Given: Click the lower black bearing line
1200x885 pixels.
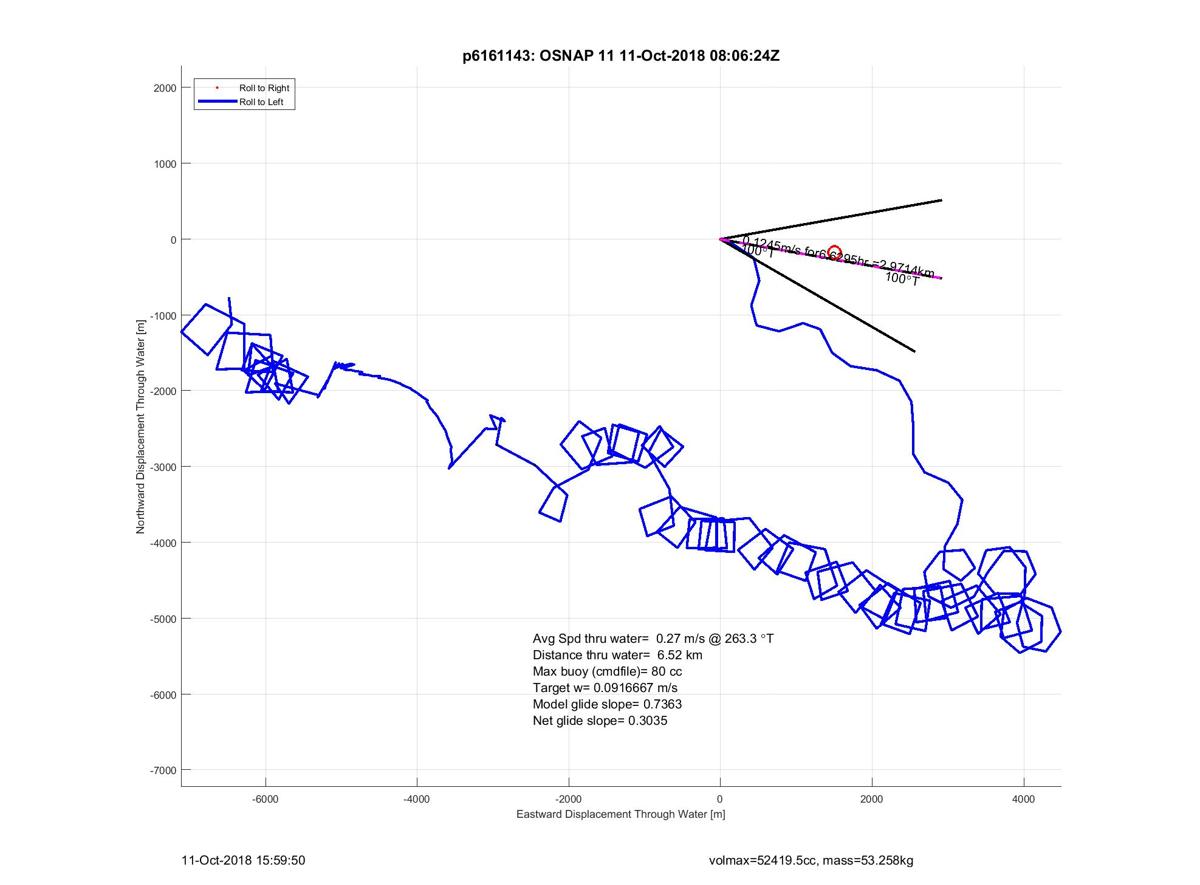Looking at the screenshot, I should tap(818, 295).
